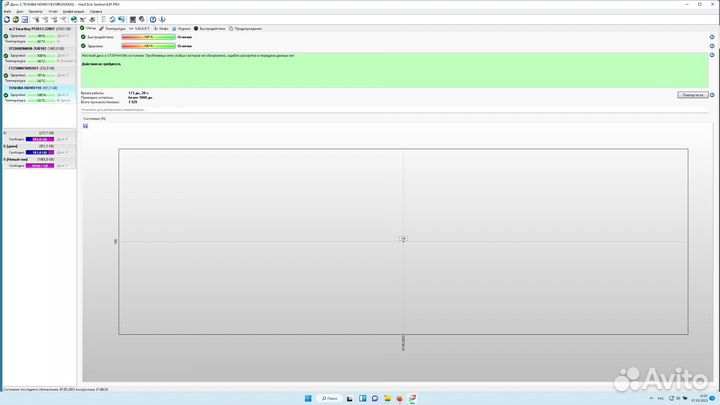Image resolution: width=720 pixels, height=405 pixels.
Task: Click the green toolbar icon beside refresh
Action: [x=16, y=19]
